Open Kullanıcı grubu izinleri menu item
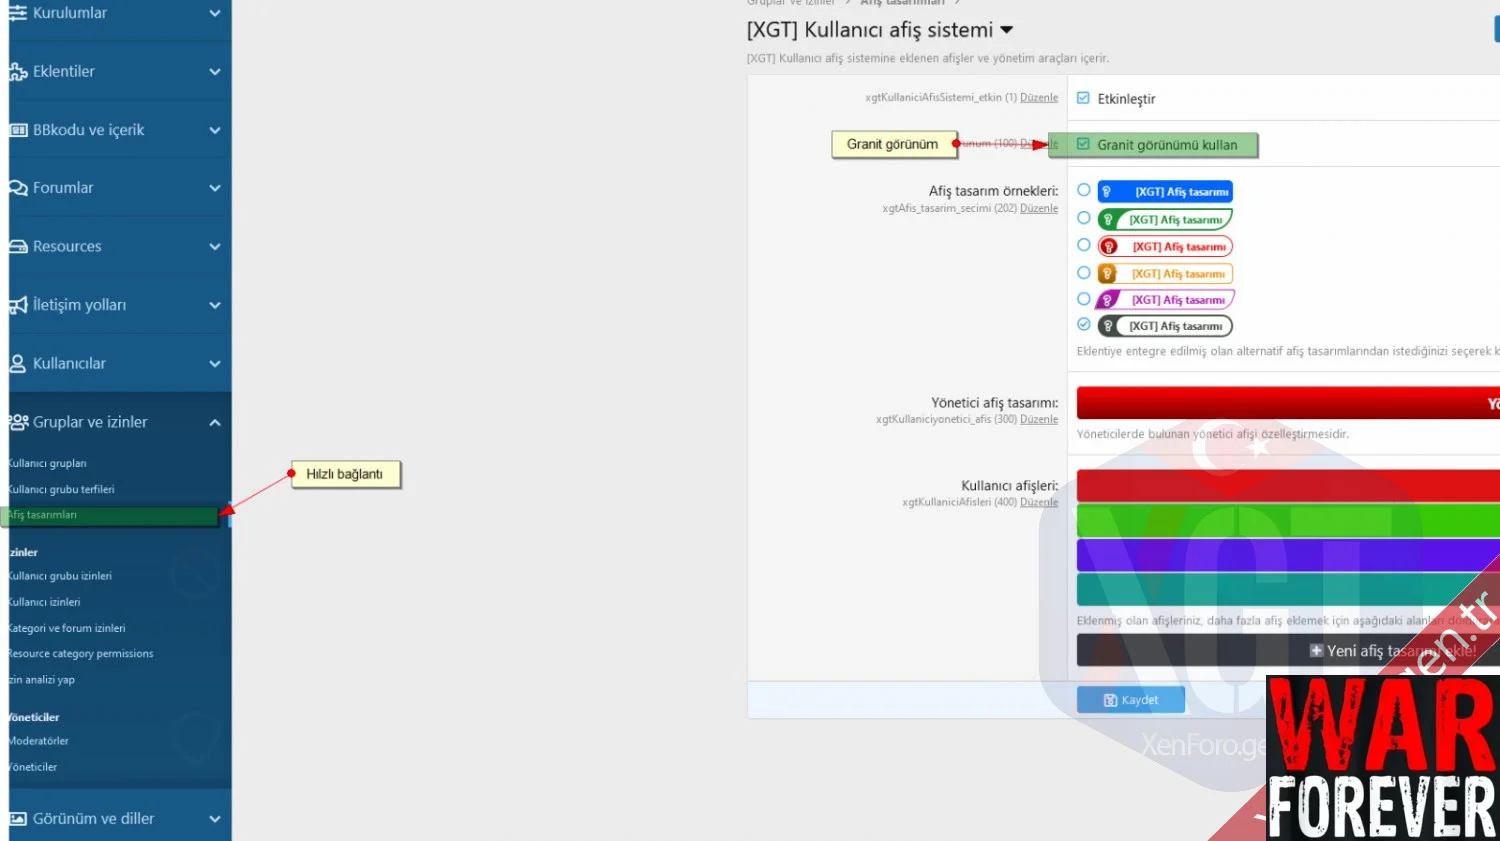1500x841 pixels. click(x=61, y=576)
